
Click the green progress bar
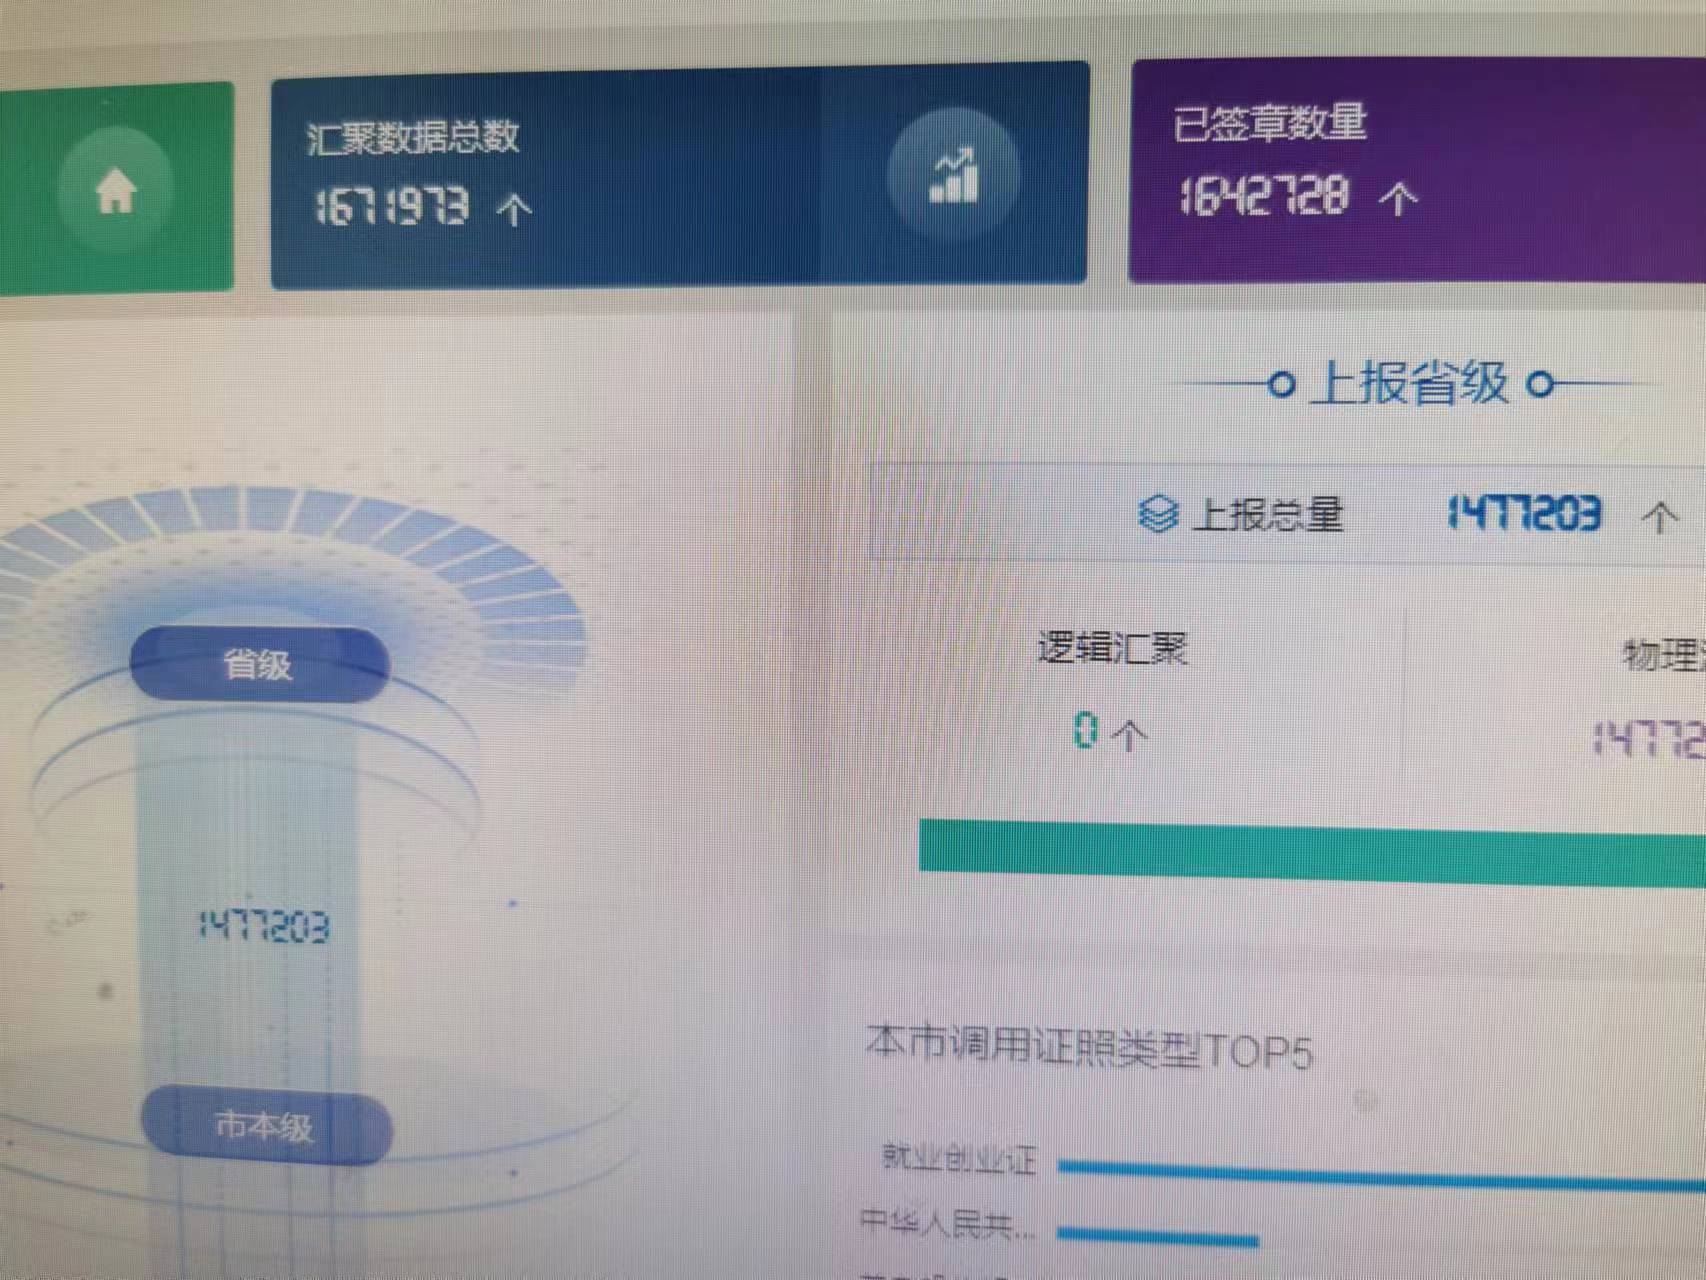[x=1312, y=853]
